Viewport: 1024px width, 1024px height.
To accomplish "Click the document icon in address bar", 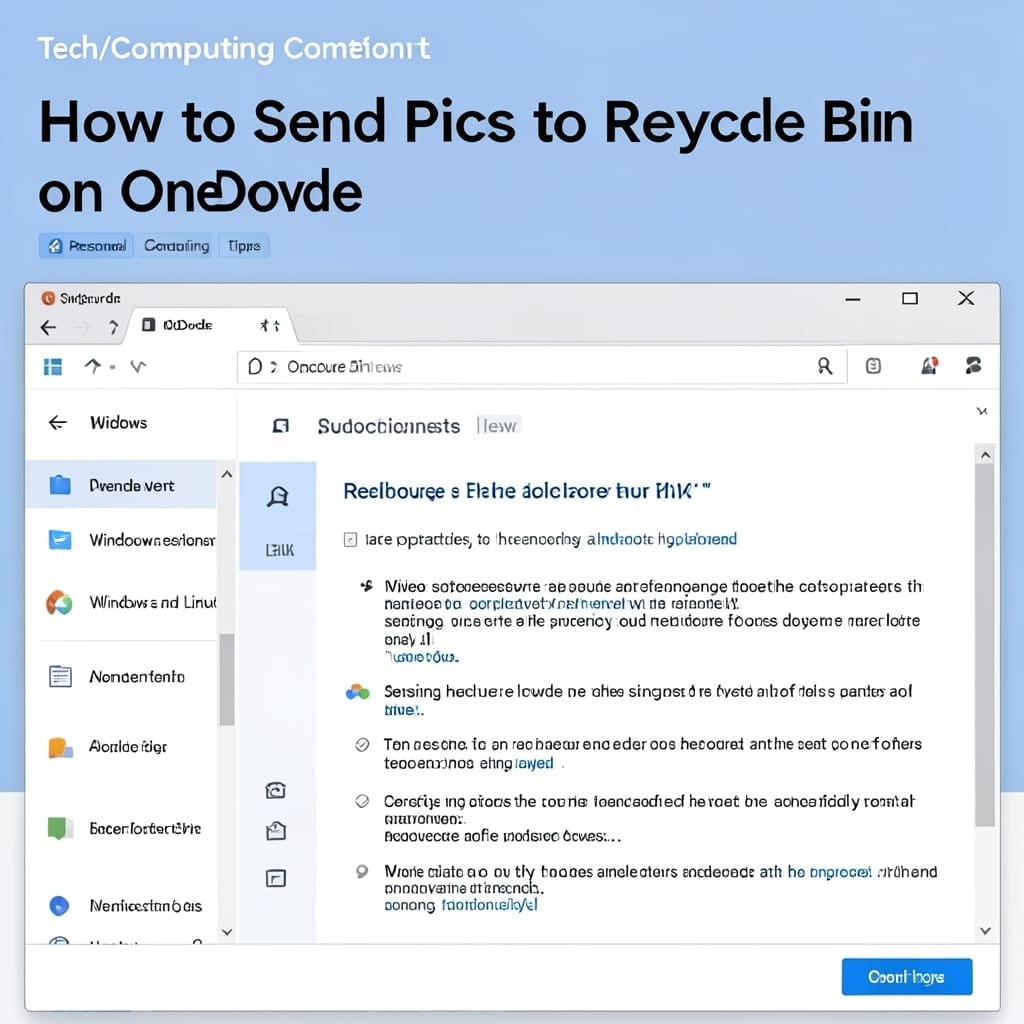I will point(255,366).
